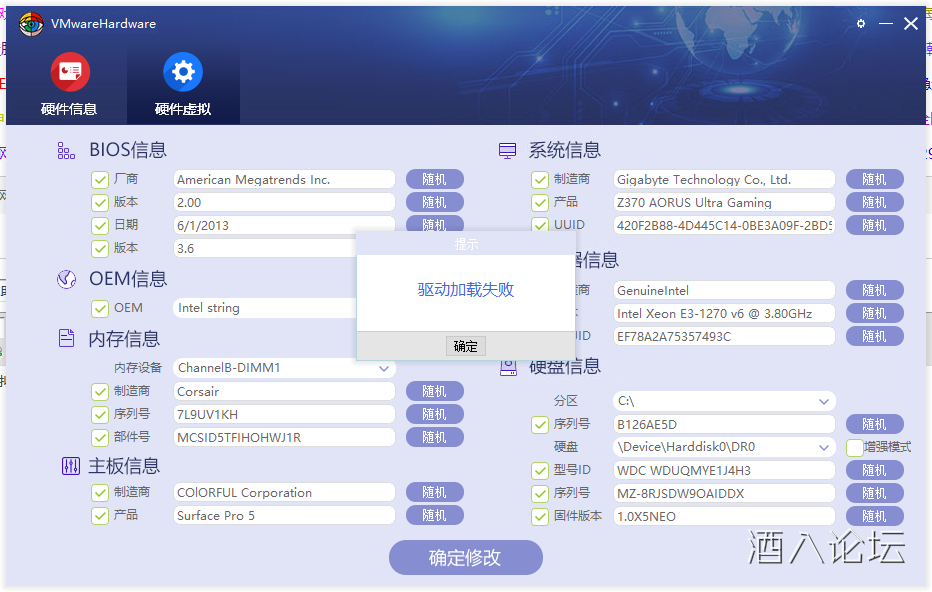
Task: Randomize the memory serial 7L9UV1KH
Action: click(434, 414)
